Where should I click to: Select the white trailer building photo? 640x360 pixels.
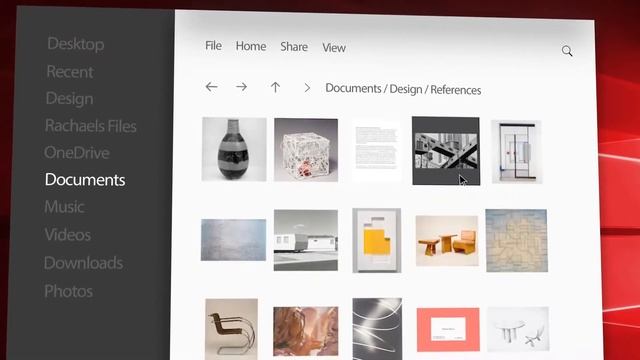coord(306,240)
